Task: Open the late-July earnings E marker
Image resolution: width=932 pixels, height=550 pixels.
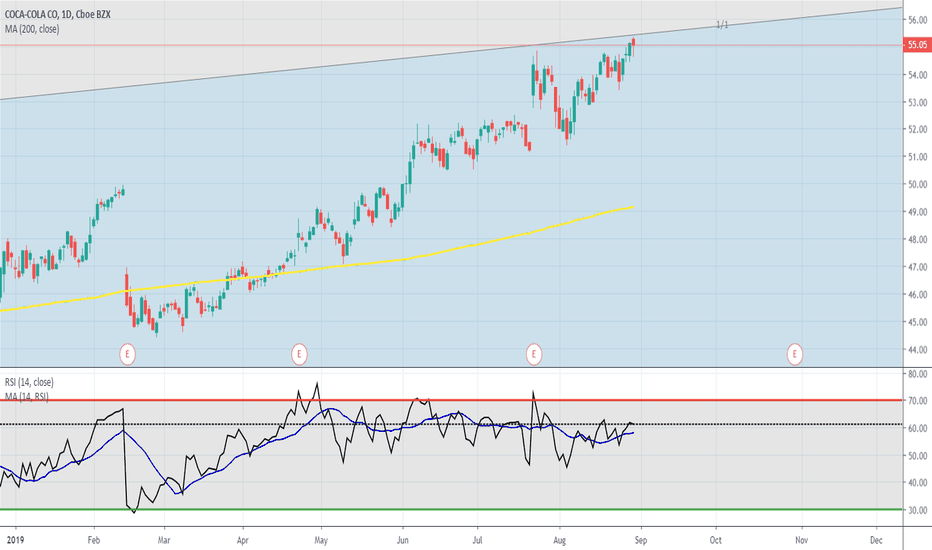Action: click(534, 354)
